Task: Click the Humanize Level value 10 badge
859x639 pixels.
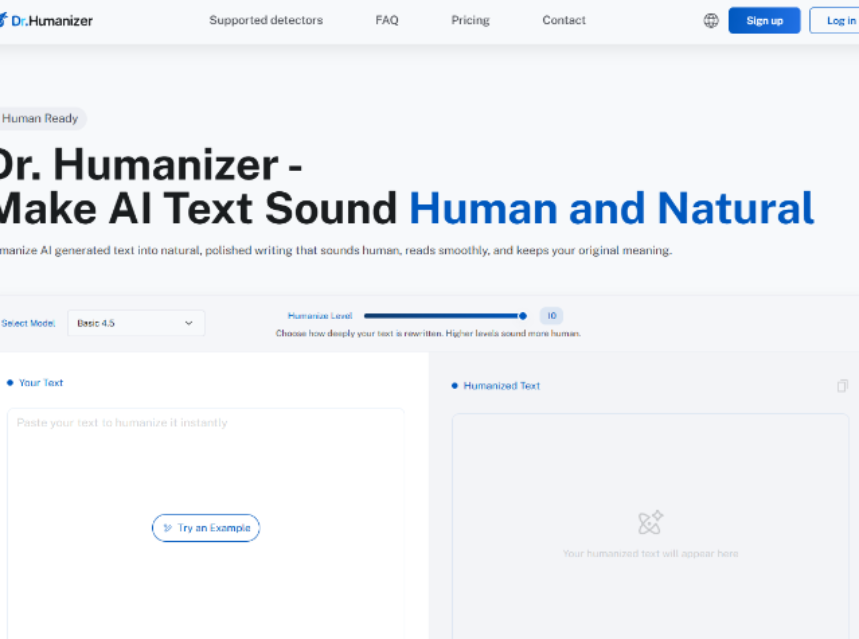Action: pyautogui.click(x=551, y=316)
